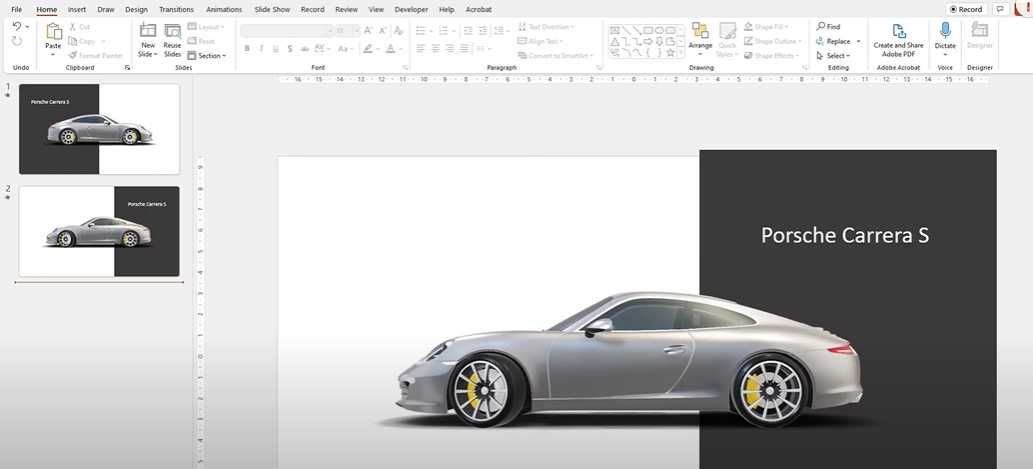Click the Format Painter tool

coord(95,56)
